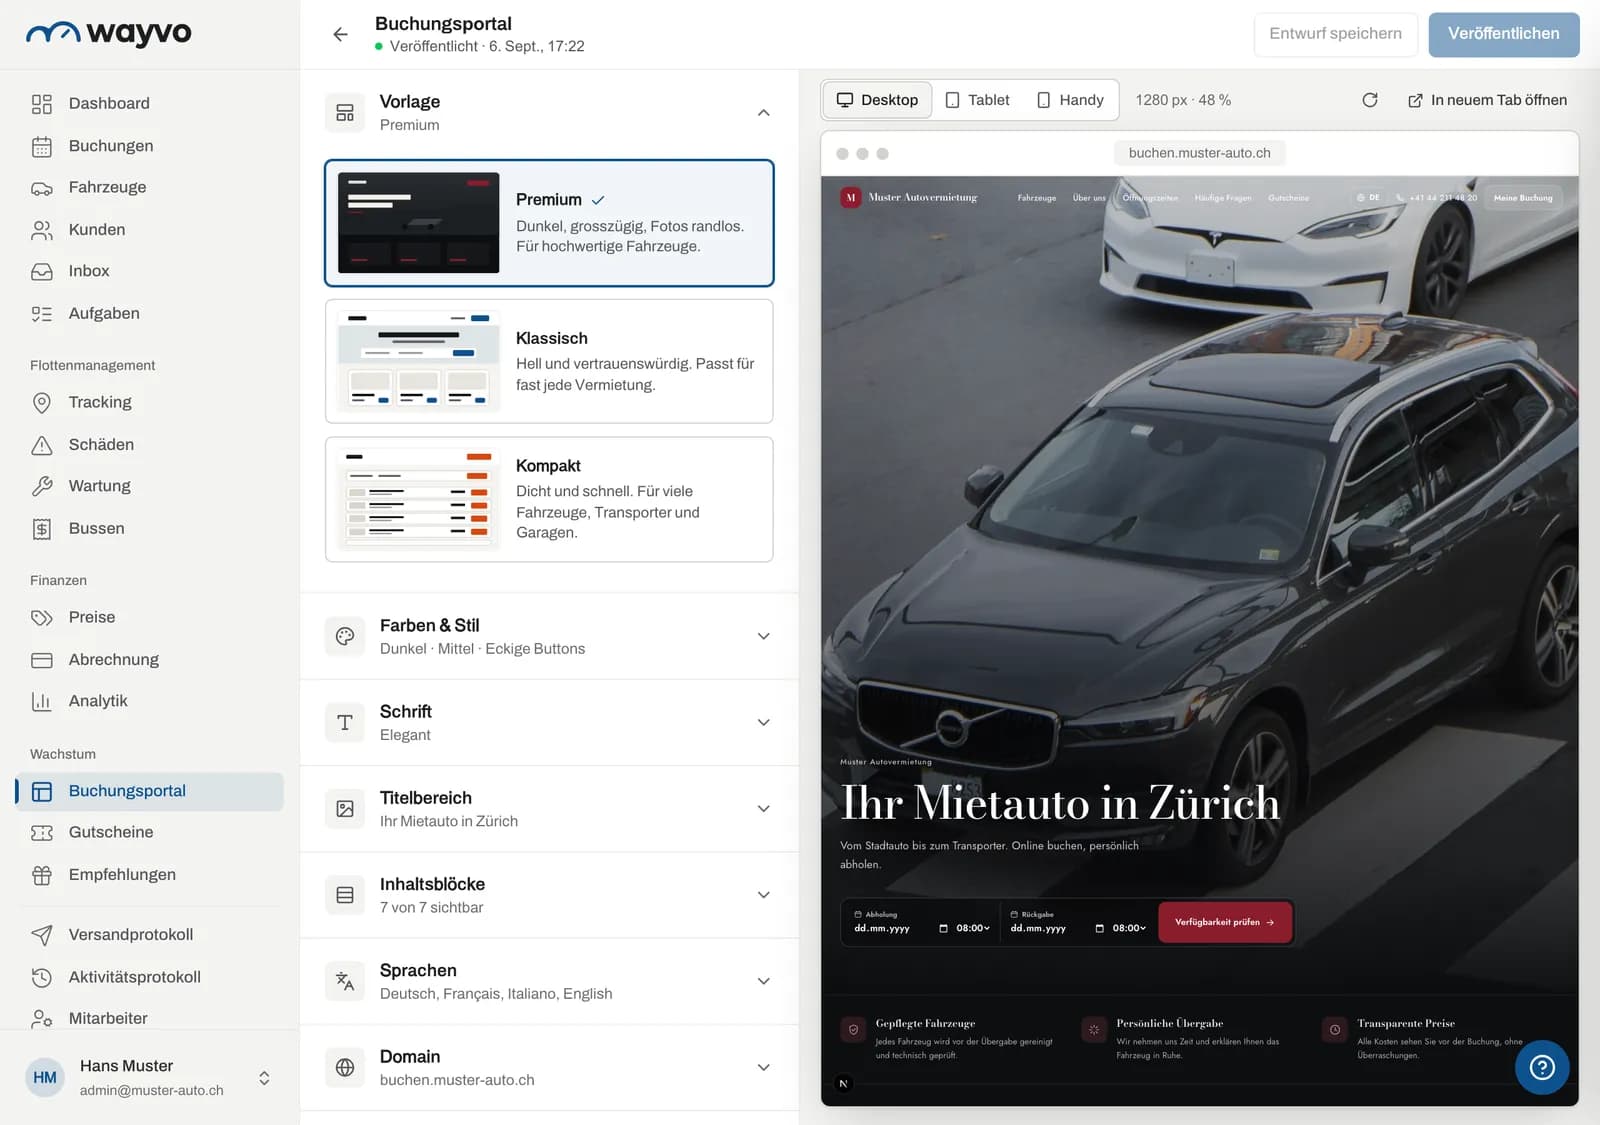Open Kunden in the sidebar
This screenshot has height=1125, width=1600.
[x=150, y=230]
